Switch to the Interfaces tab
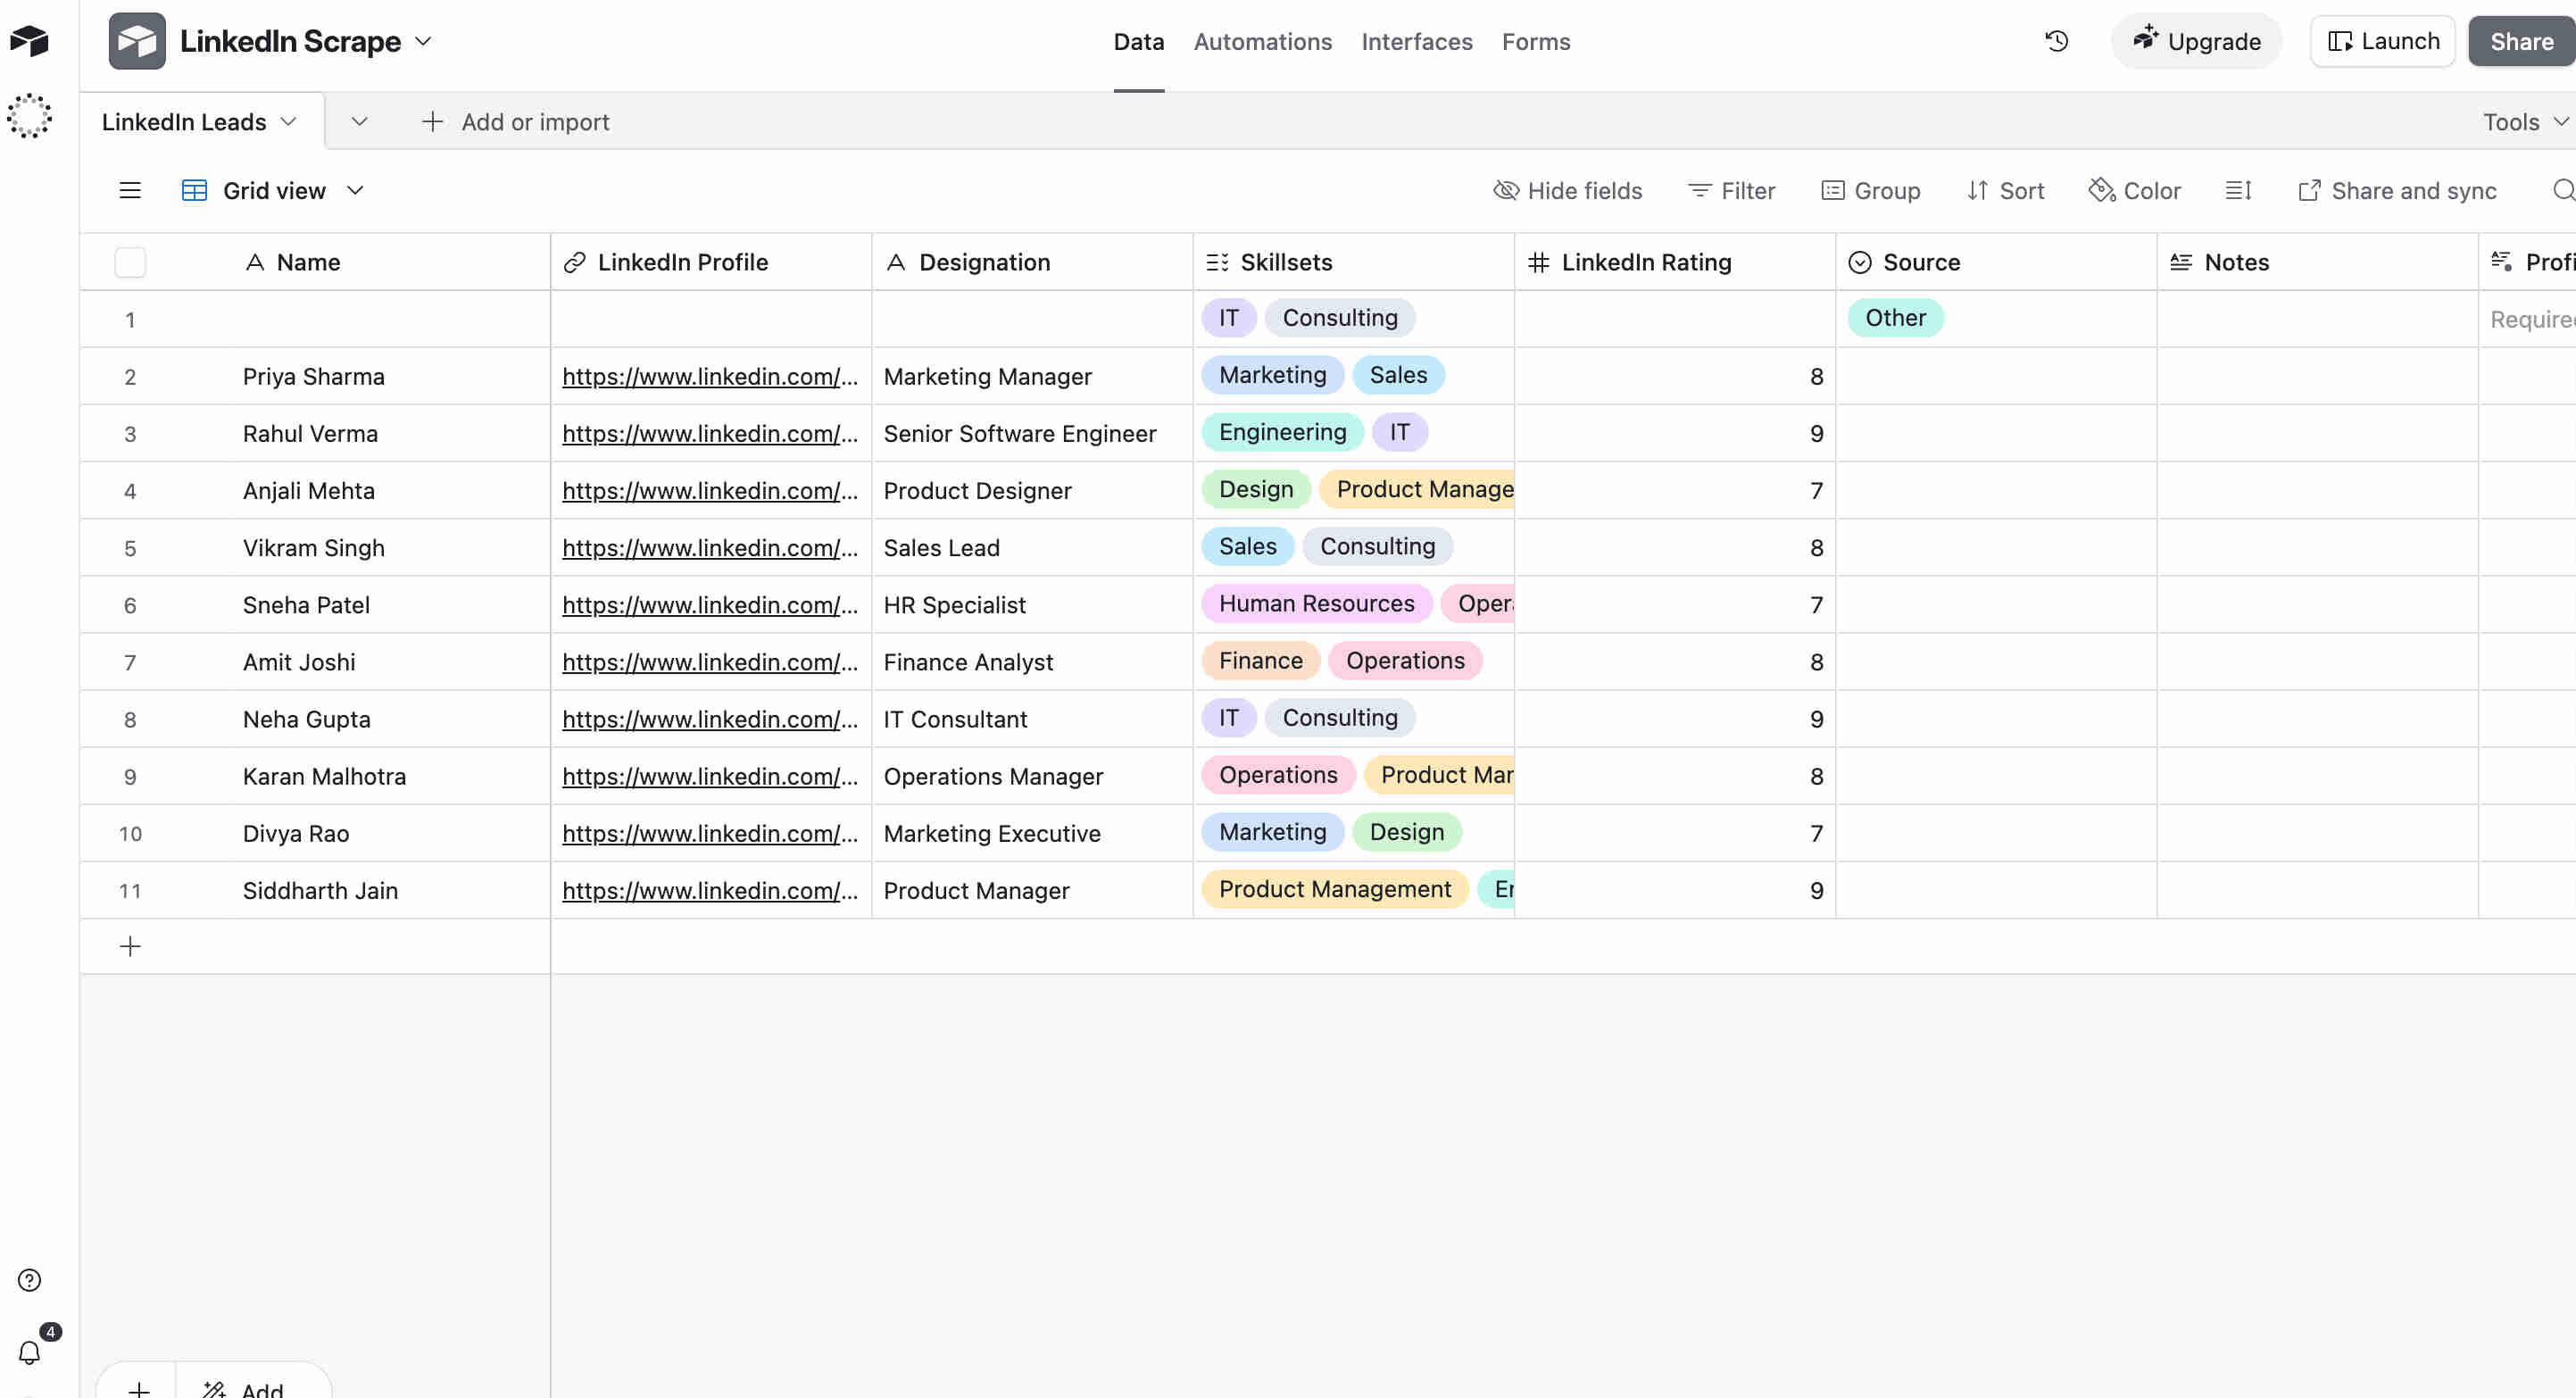2576x1398 pixels. click(1416, 41)
